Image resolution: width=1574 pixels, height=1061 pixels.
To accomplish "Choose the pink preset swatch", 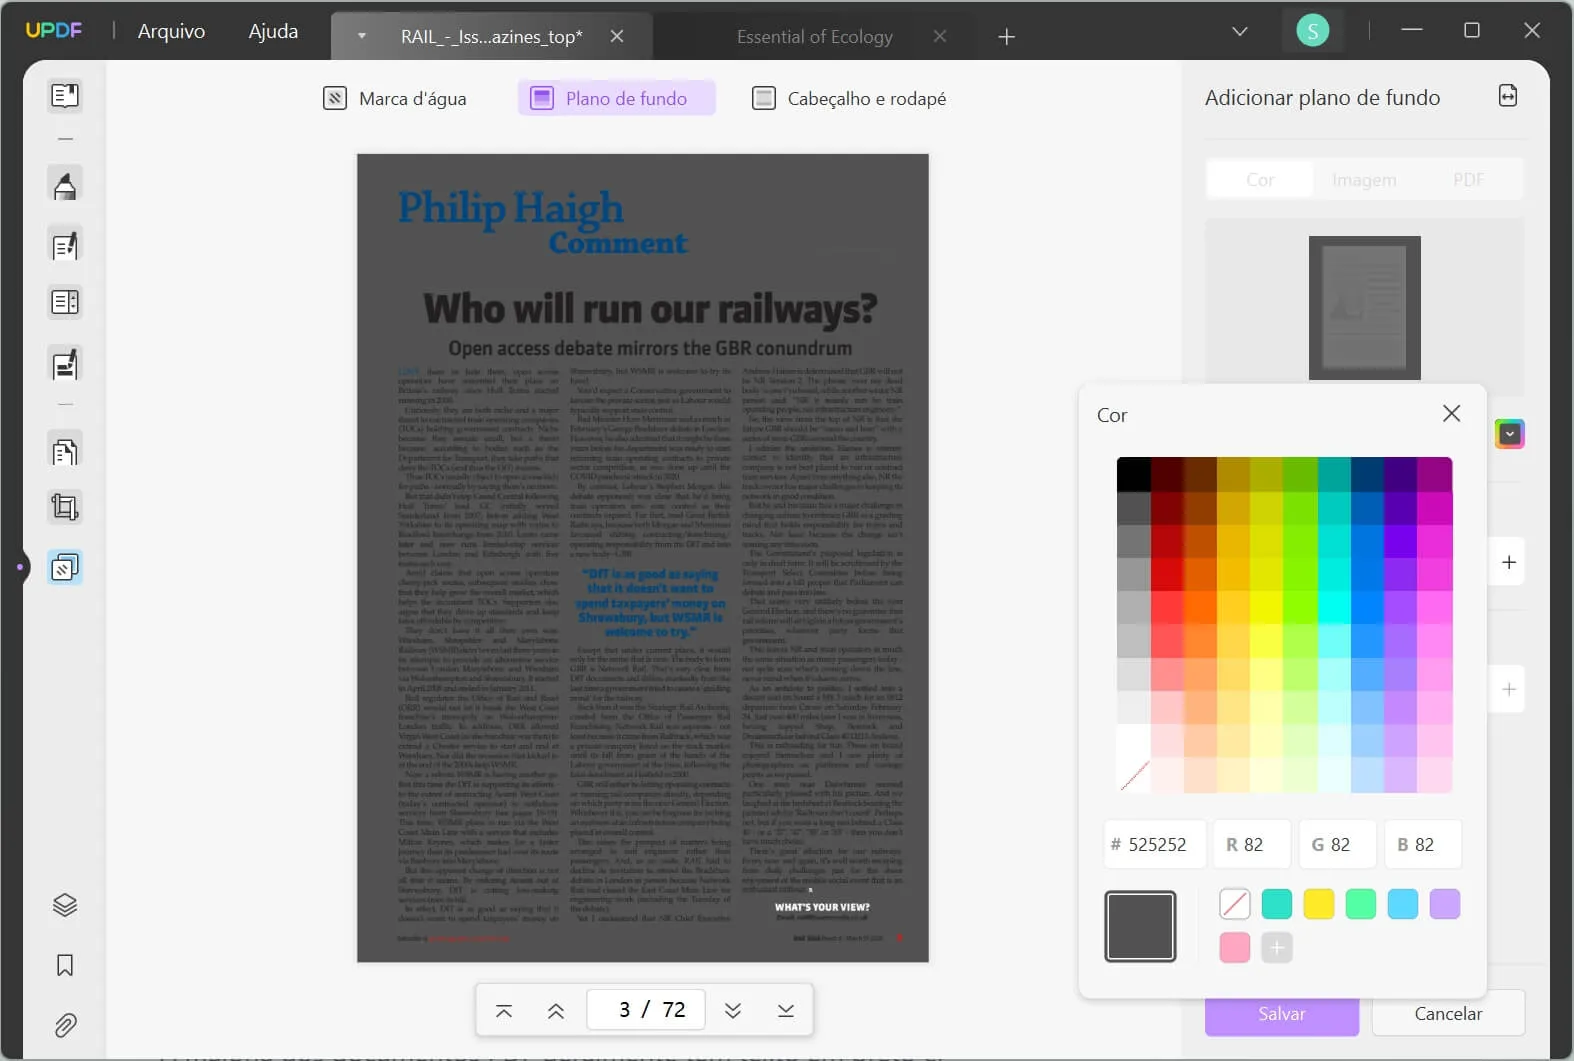I will [x=1235, y=947].
